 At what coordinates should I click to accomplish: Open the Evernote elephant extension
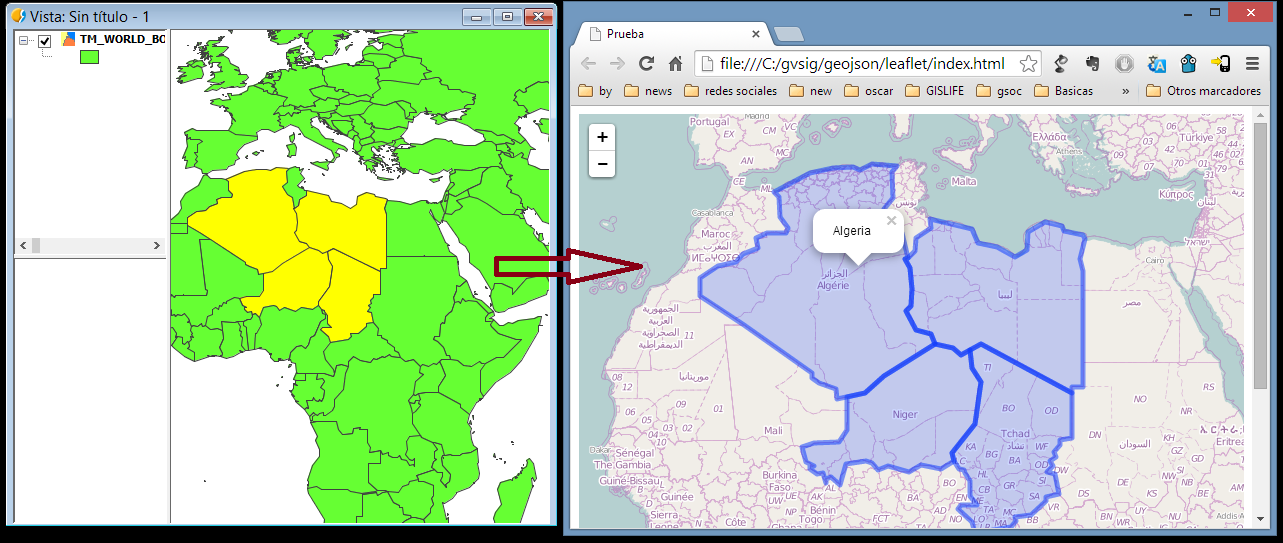point(1093,64)
